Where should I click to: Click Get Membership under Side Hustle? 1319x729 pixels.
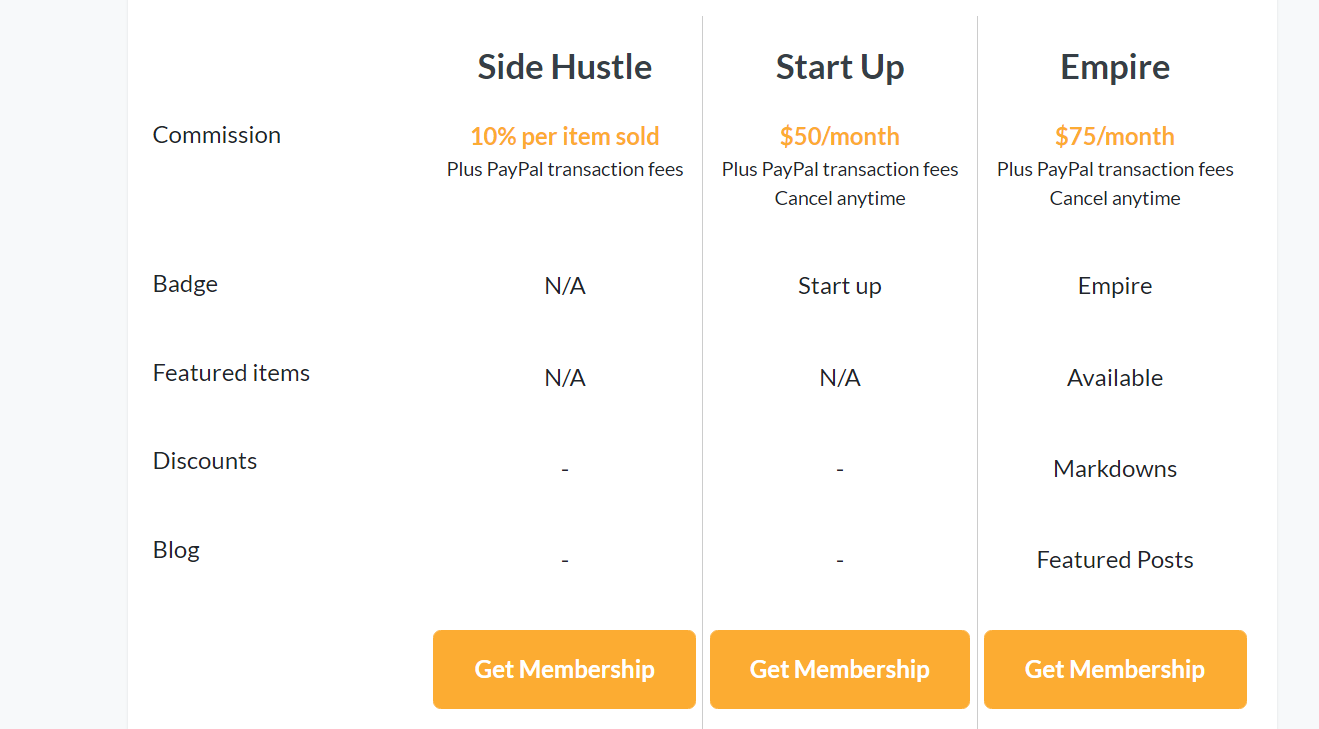(x=564, y=669)
